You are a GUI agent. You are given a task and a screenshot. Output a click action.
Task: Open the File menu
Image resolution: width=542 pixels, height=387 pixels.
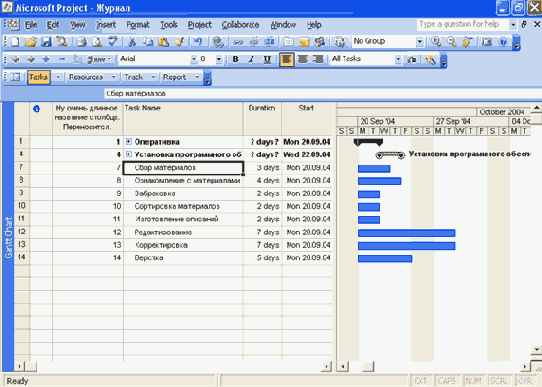click(x=31, y=25)
